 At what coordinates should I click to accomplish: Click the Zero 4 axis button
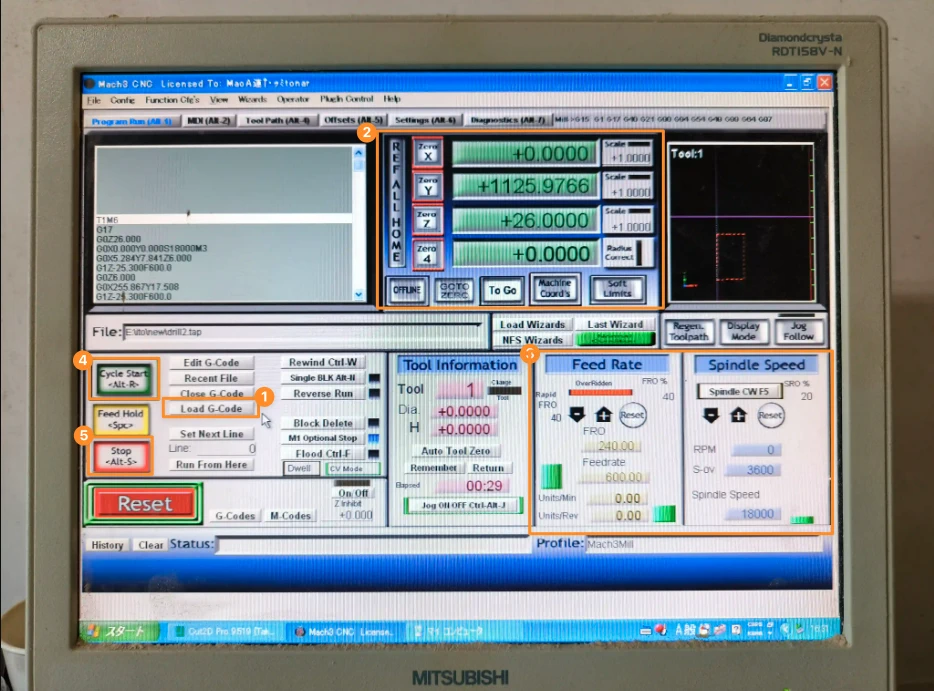[427, 254]
